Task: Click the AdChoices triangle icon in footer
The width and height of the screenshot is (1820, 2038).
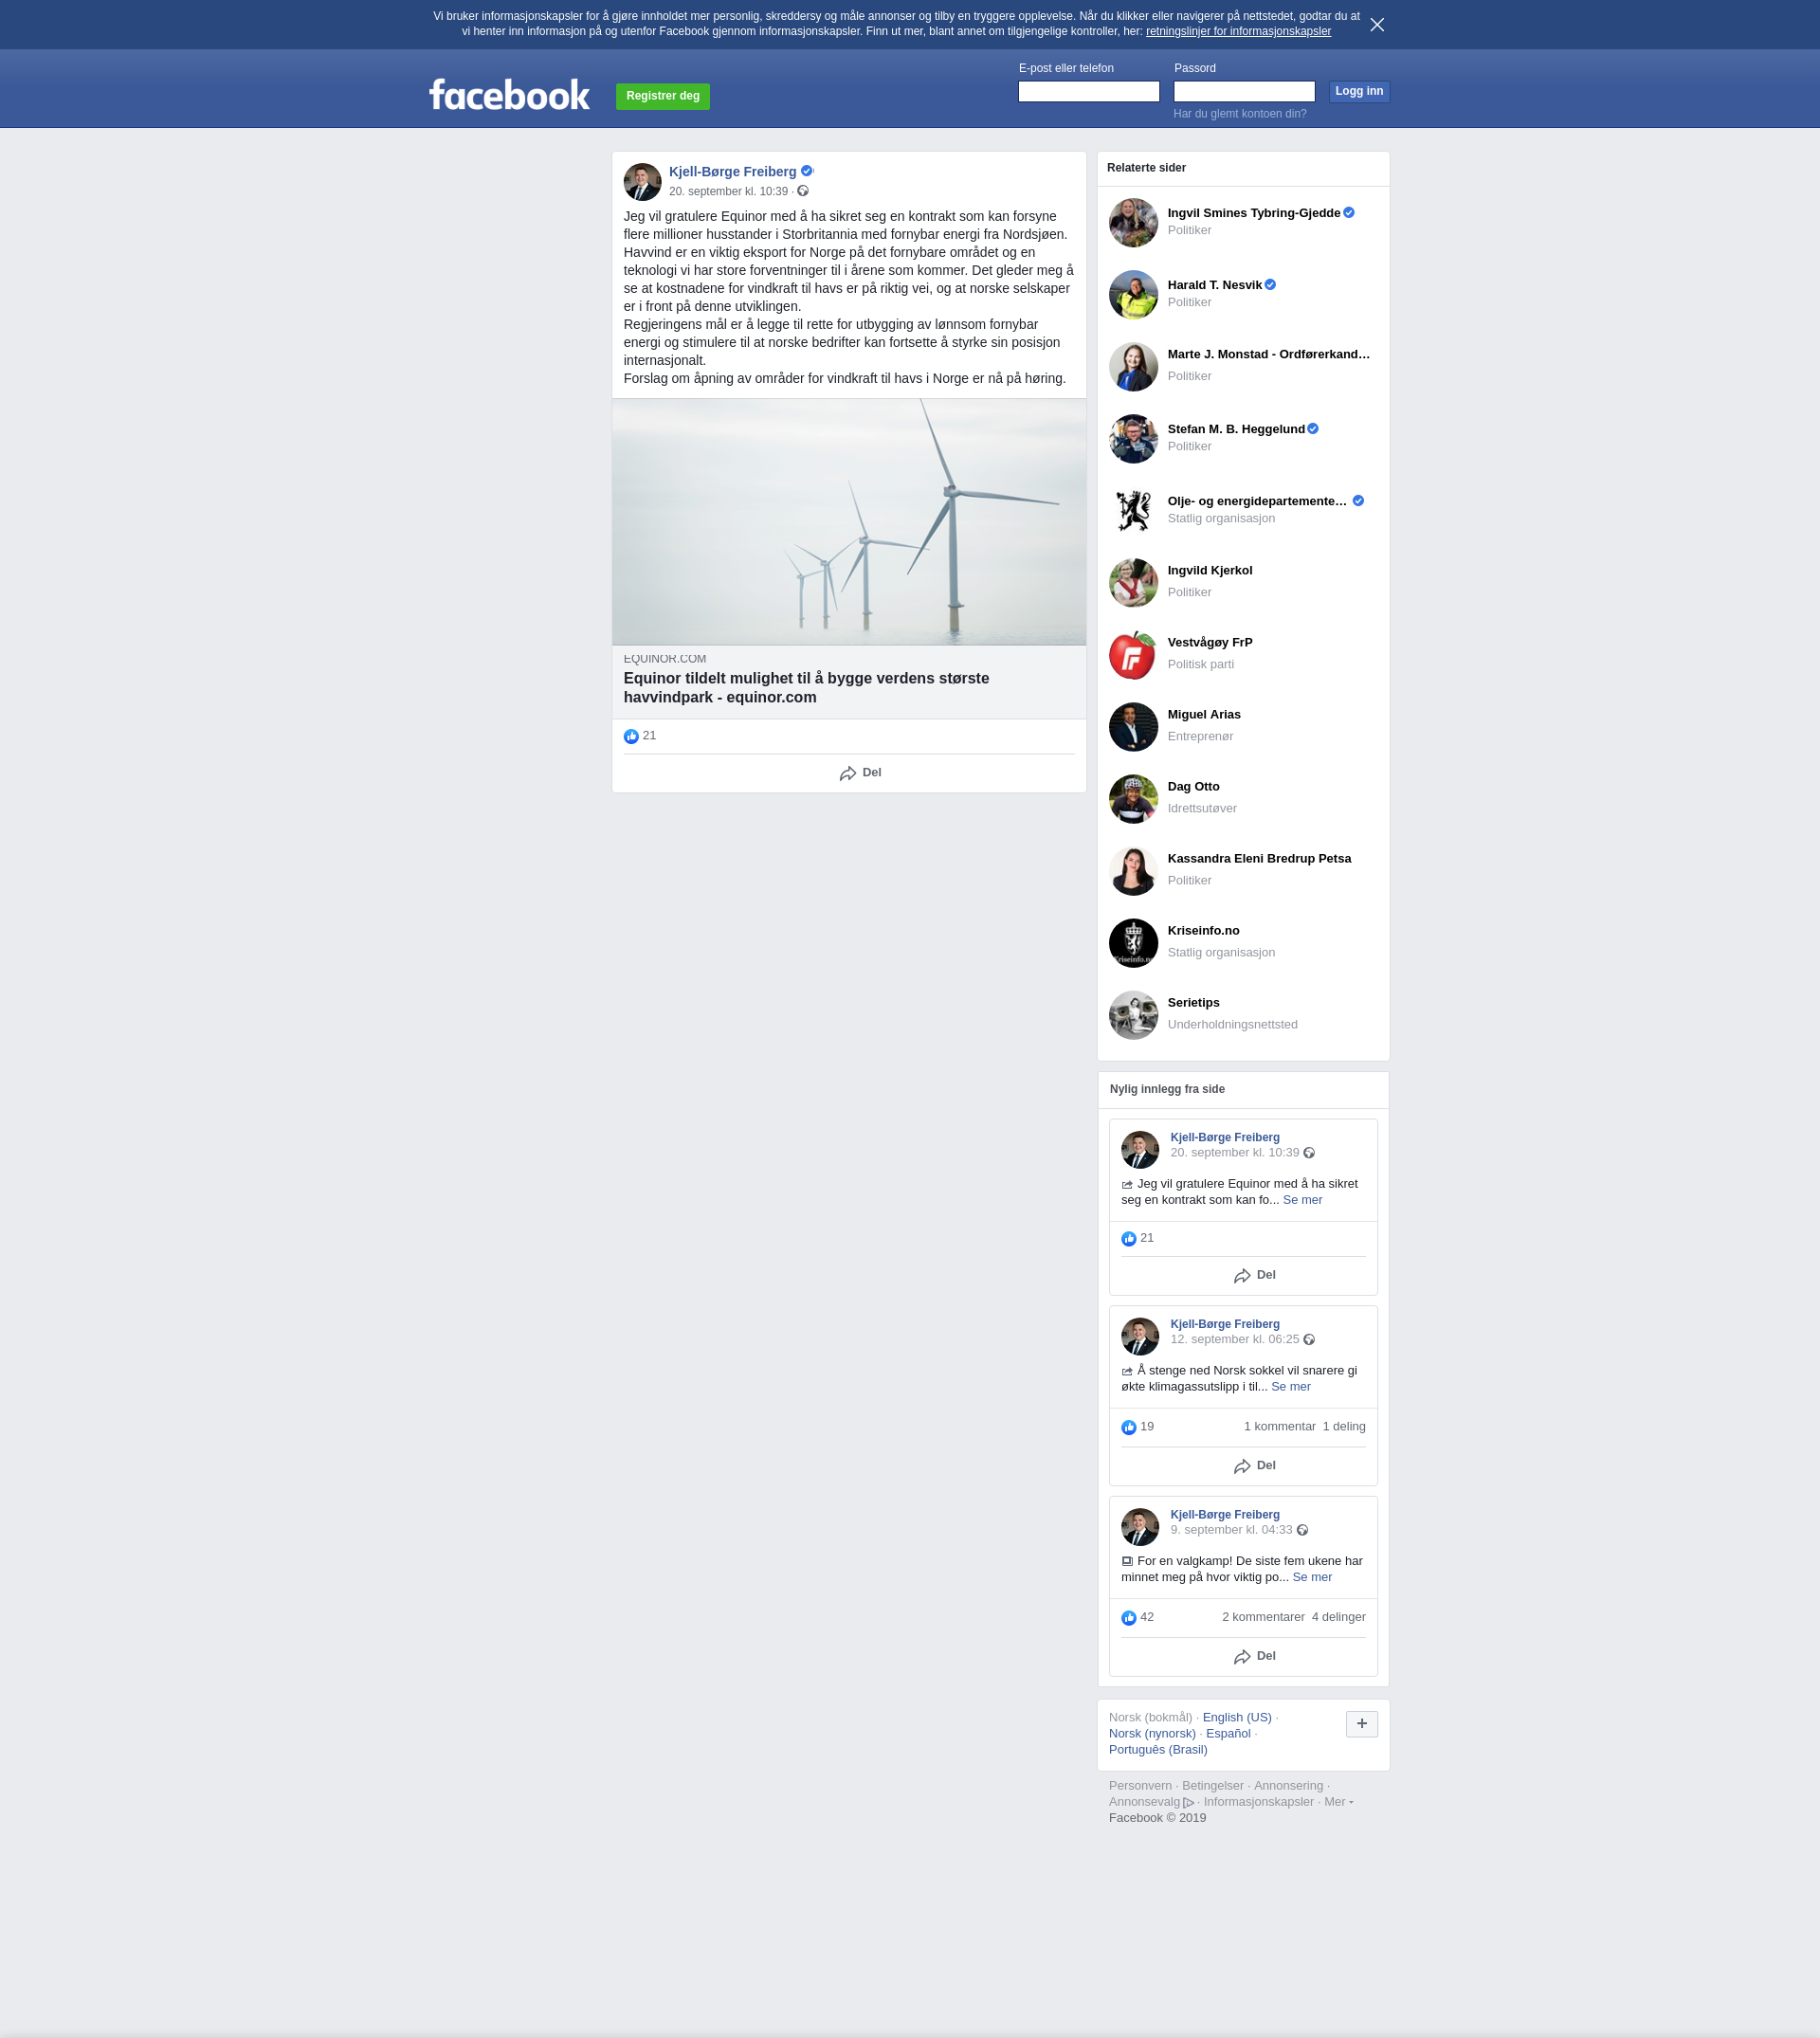Action: (1189, 1802)
